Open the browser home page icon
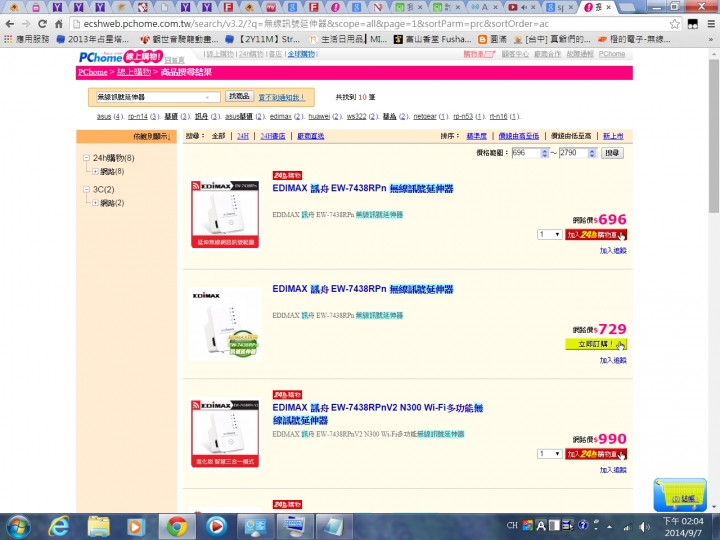 58,24
